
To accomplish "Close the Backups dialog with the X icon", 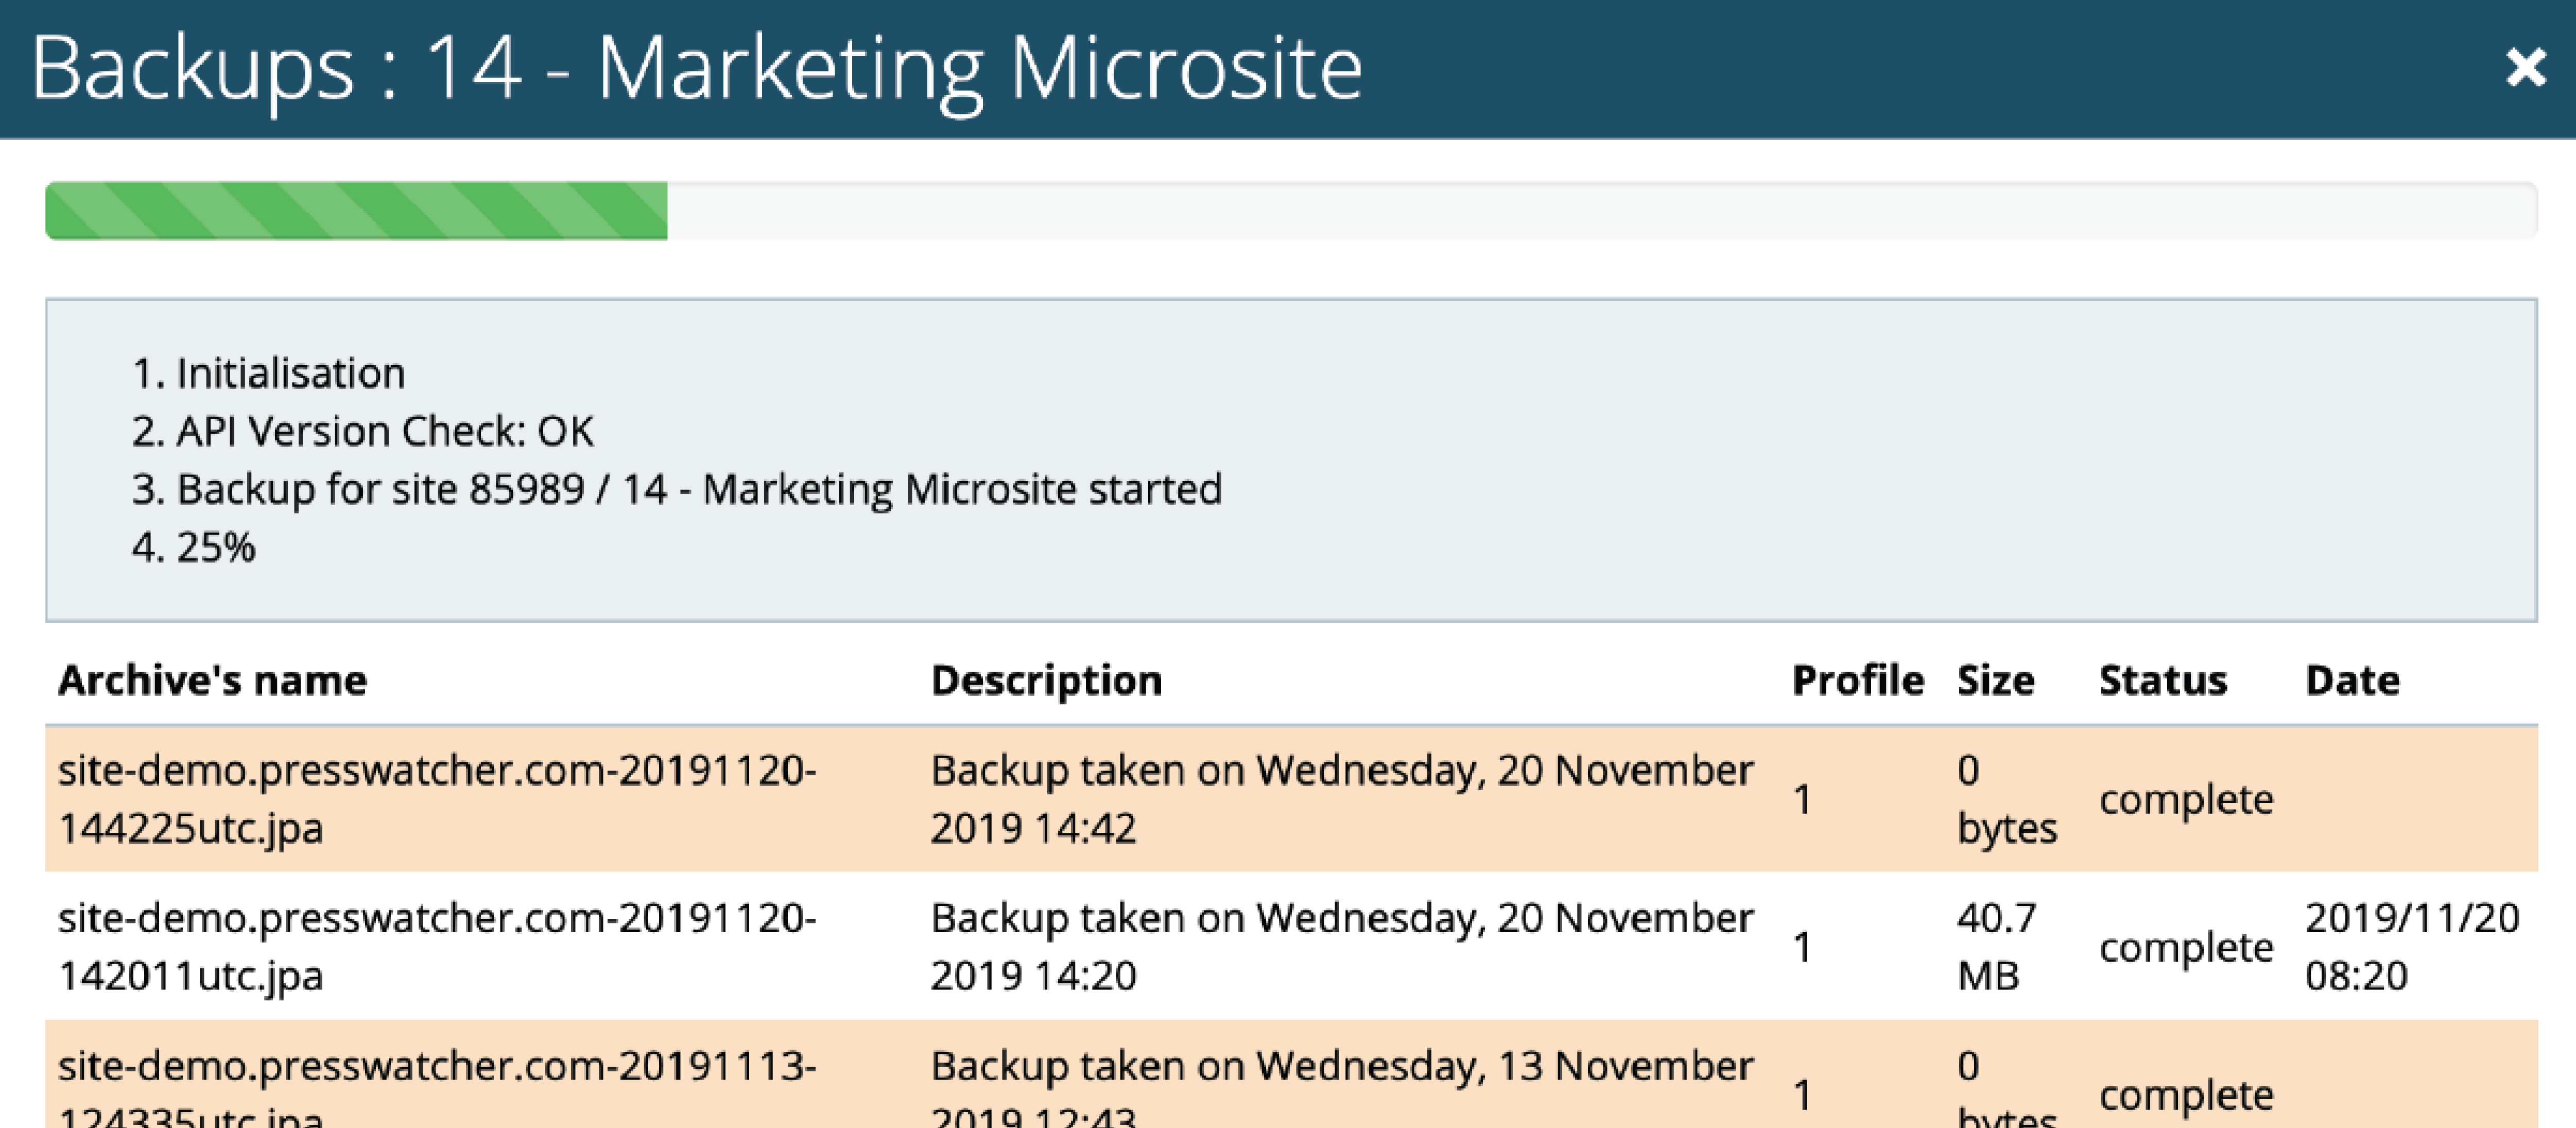I will pyautogui.click(x=2525, y=68).
